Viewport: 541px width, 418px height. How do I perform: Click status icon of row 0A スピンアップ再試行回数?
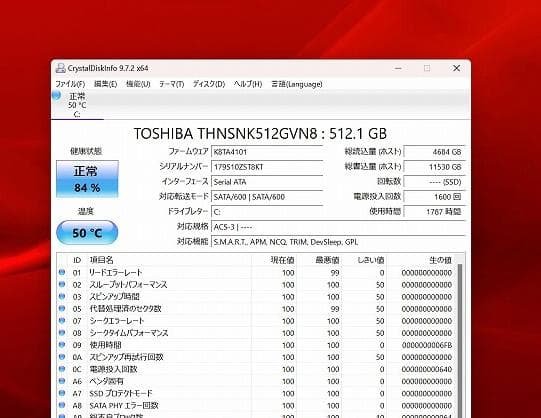pyautogui.click(x=62, y=357)
